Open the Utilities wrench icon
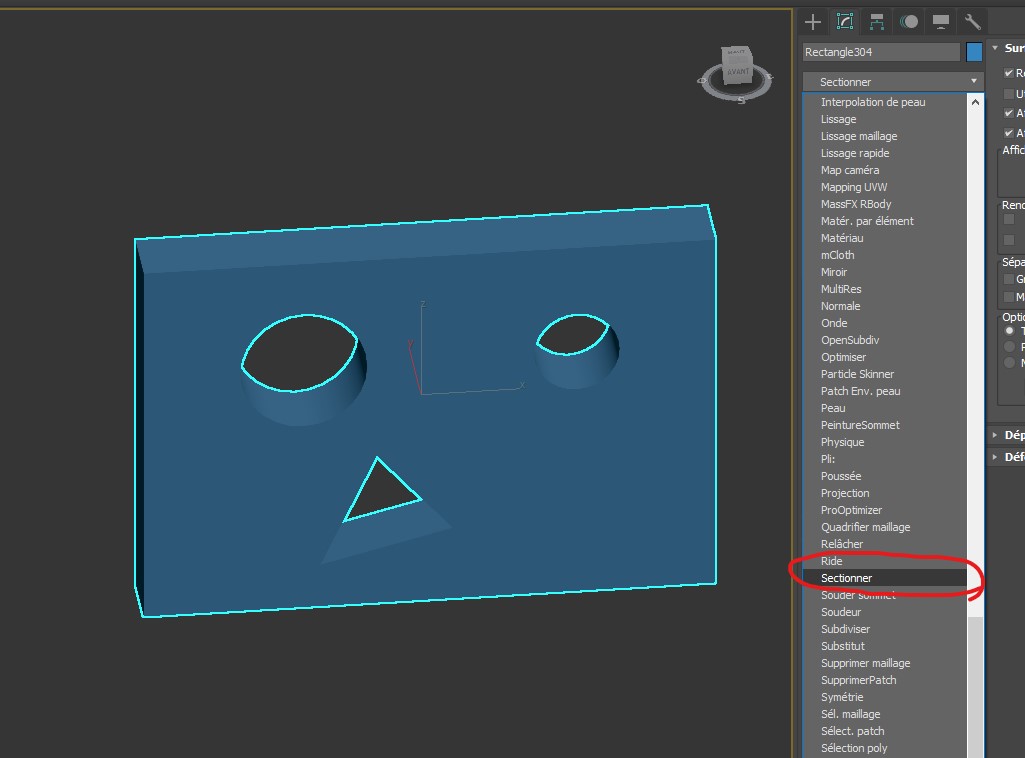The height and width of the screenshot is (758, 1025). (972, 22)
